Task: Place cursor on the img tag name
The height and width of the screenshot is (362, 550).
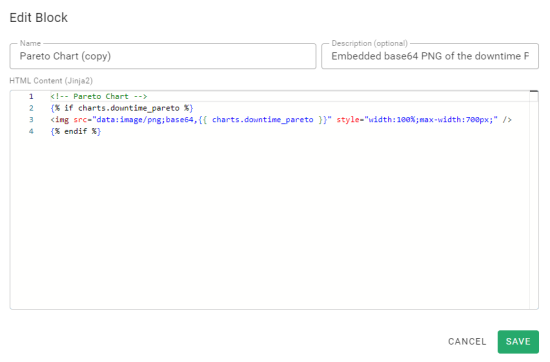Action: click(x=62, y=120)
